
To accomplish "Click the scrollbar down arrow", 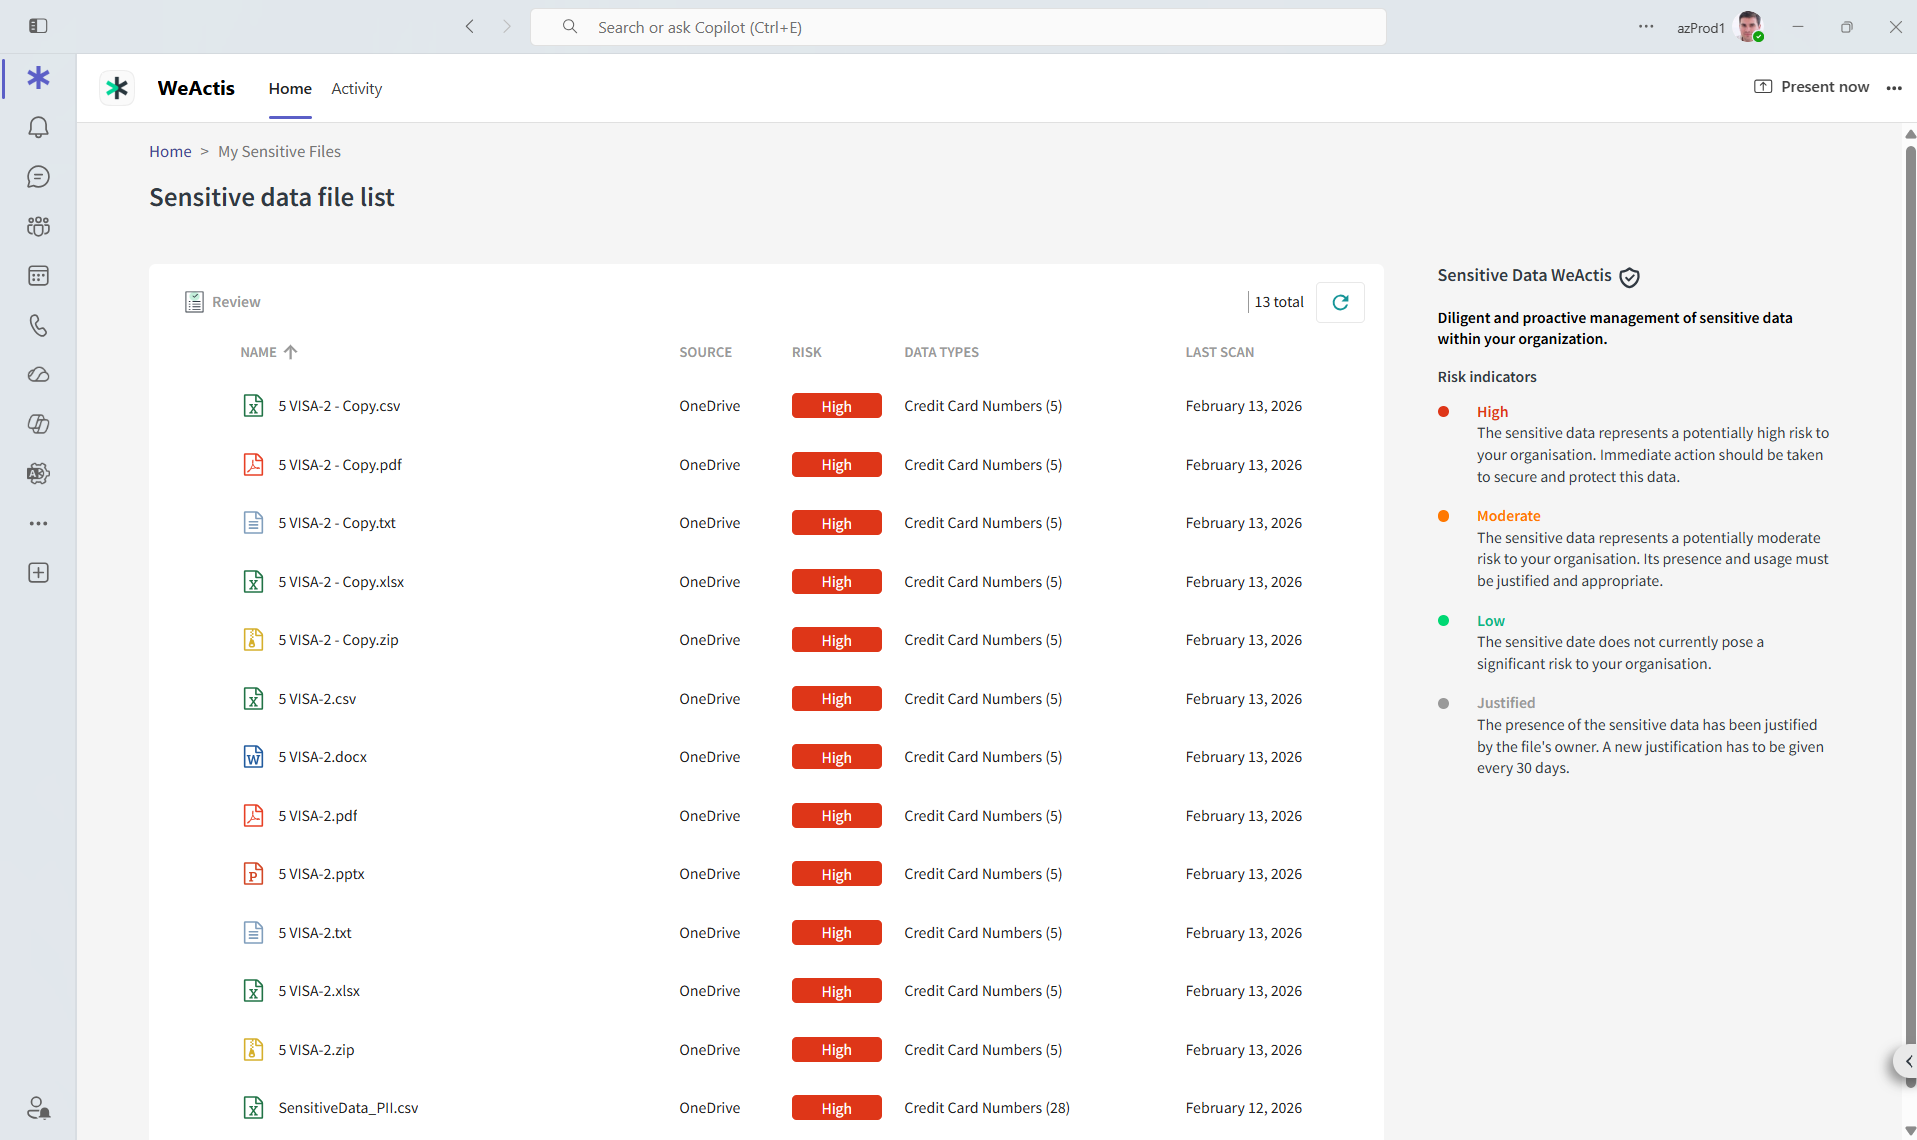I will tap(1910, 1131).
